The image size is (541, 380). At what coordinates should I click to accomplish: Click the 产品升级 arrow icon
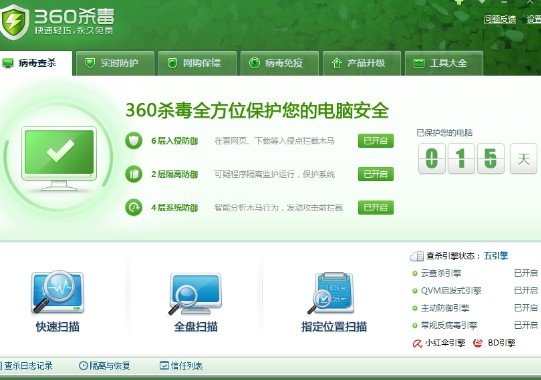click(336, 63)
